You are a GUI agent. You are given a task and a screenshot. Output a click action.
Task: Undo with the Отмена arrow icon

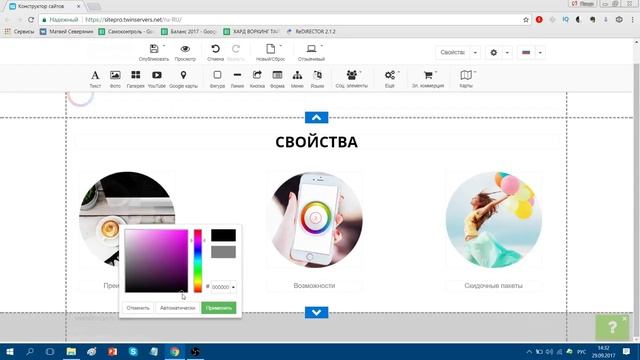coord(215,49)
